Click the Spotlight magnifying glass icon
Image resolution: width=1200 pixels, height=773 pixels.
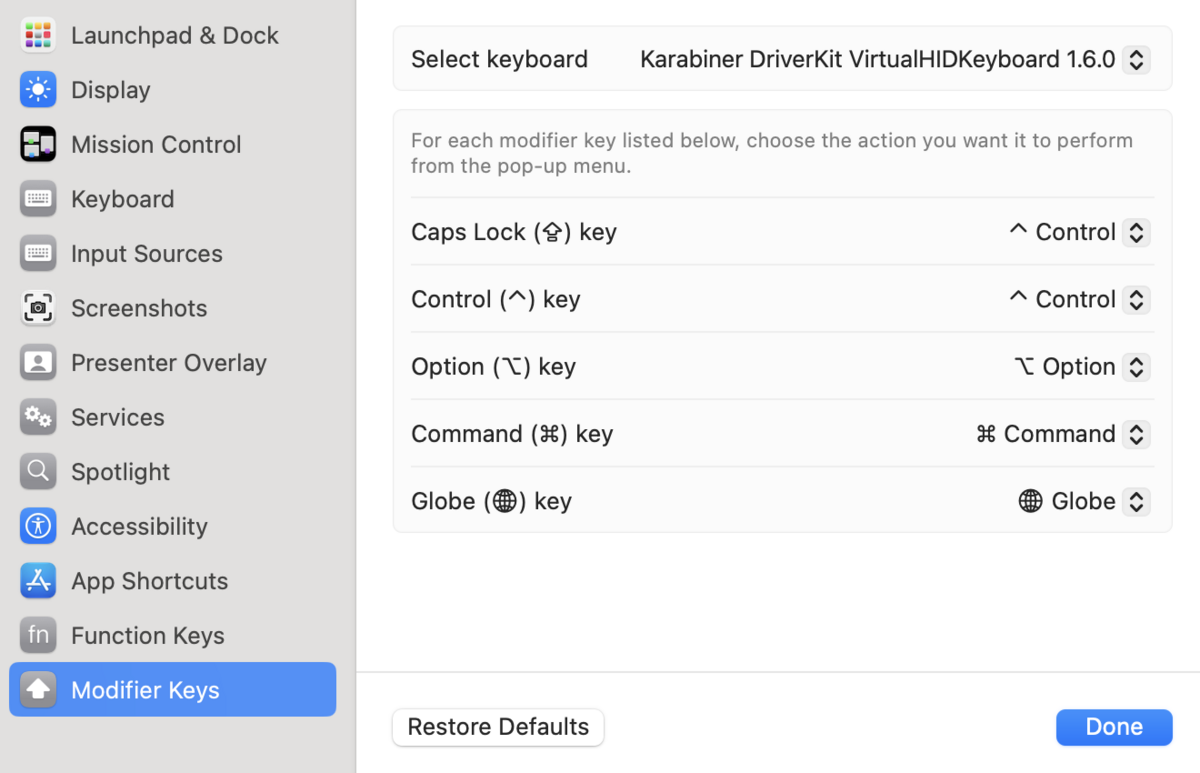[38, 471]
